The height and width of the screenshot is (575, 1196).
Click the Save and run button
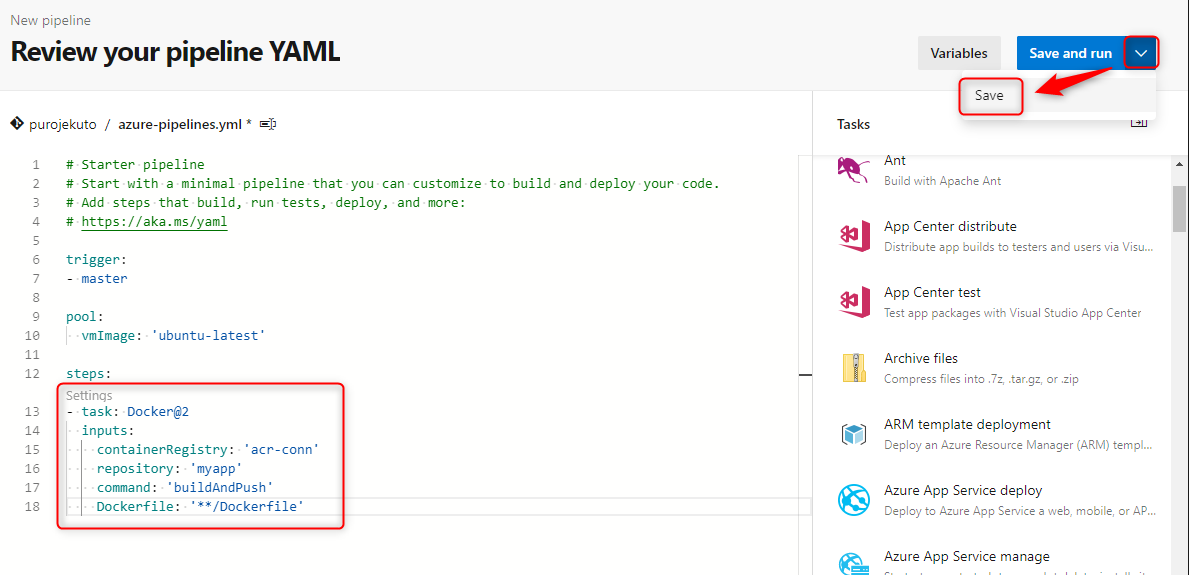pos(1070,53)
